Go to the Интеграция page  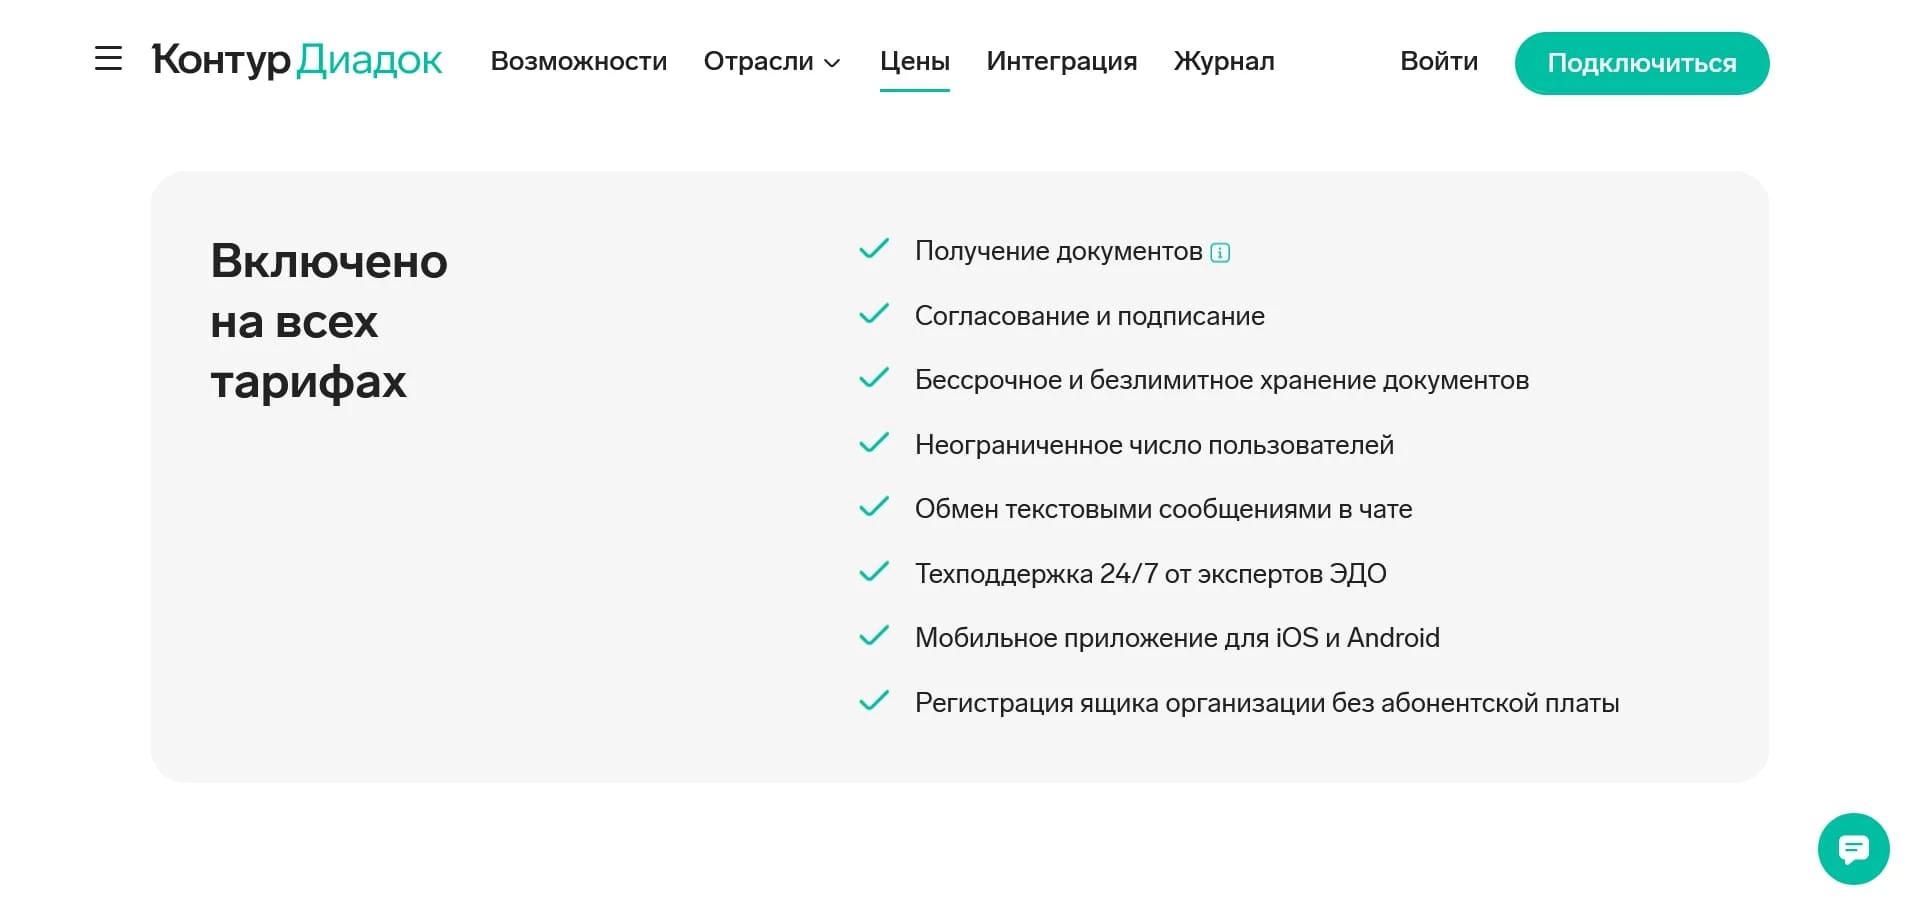coord(1061,62)
